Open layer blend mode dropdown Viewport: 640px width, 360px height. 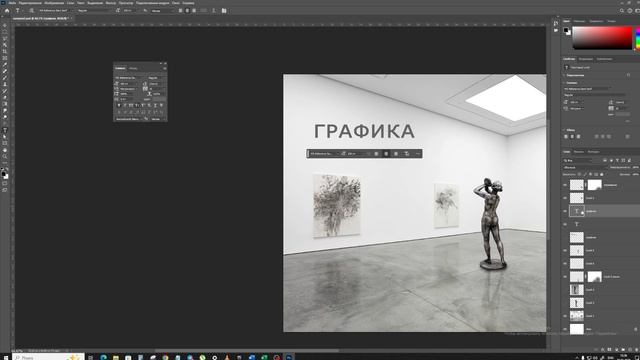584,167
